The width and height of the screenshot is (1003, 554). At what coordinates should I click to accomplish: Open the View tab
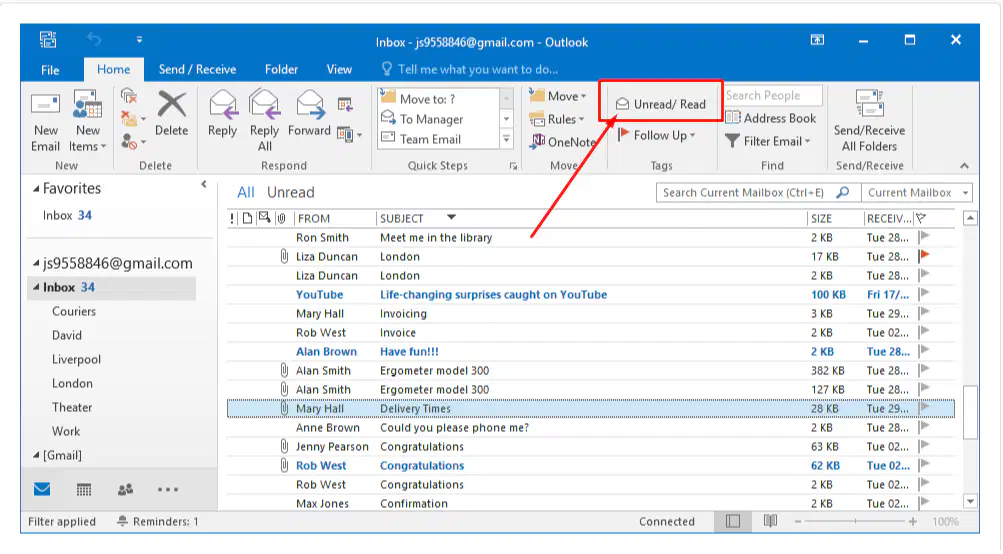click(339, 69)
